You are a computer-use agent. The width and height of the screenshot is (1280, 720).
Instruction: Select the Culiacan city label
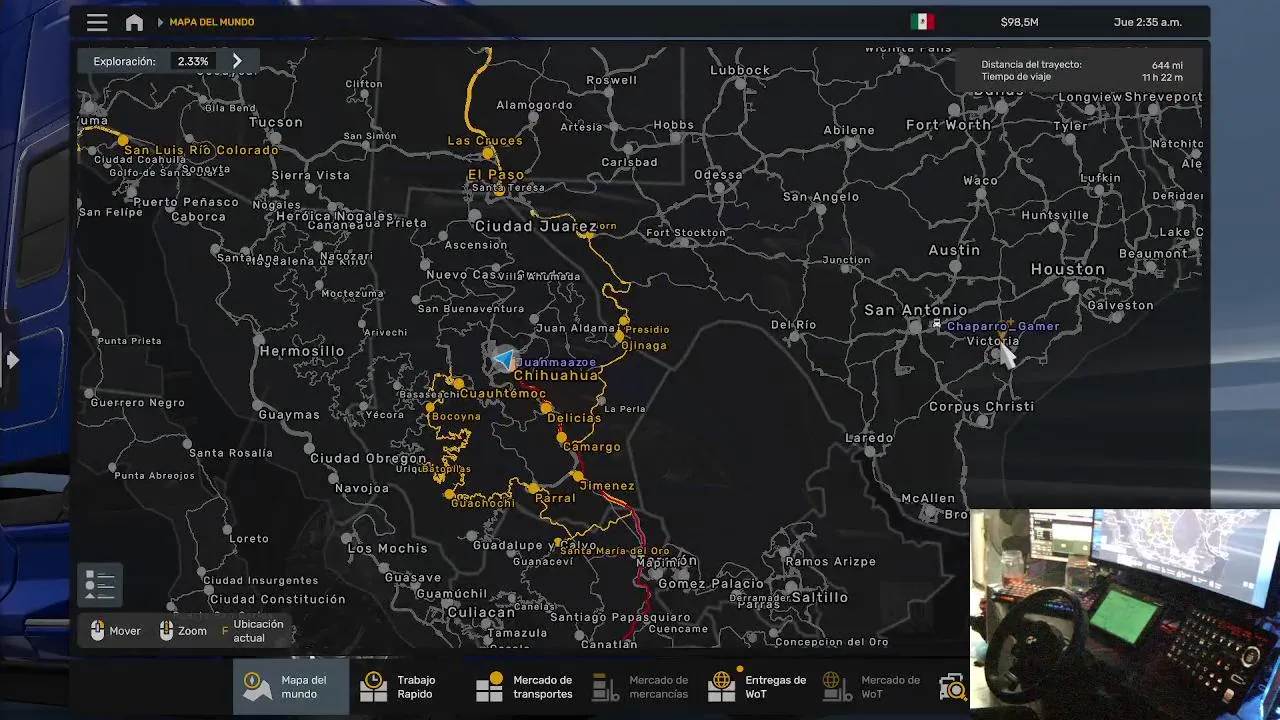tap(481, 612)
